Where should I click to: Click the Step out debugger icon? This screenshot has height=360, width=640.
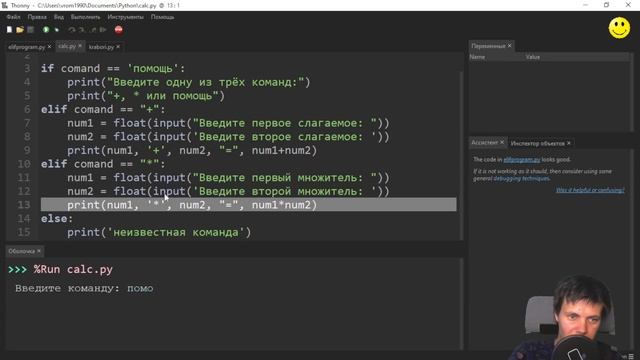click(x=93, y=30)
